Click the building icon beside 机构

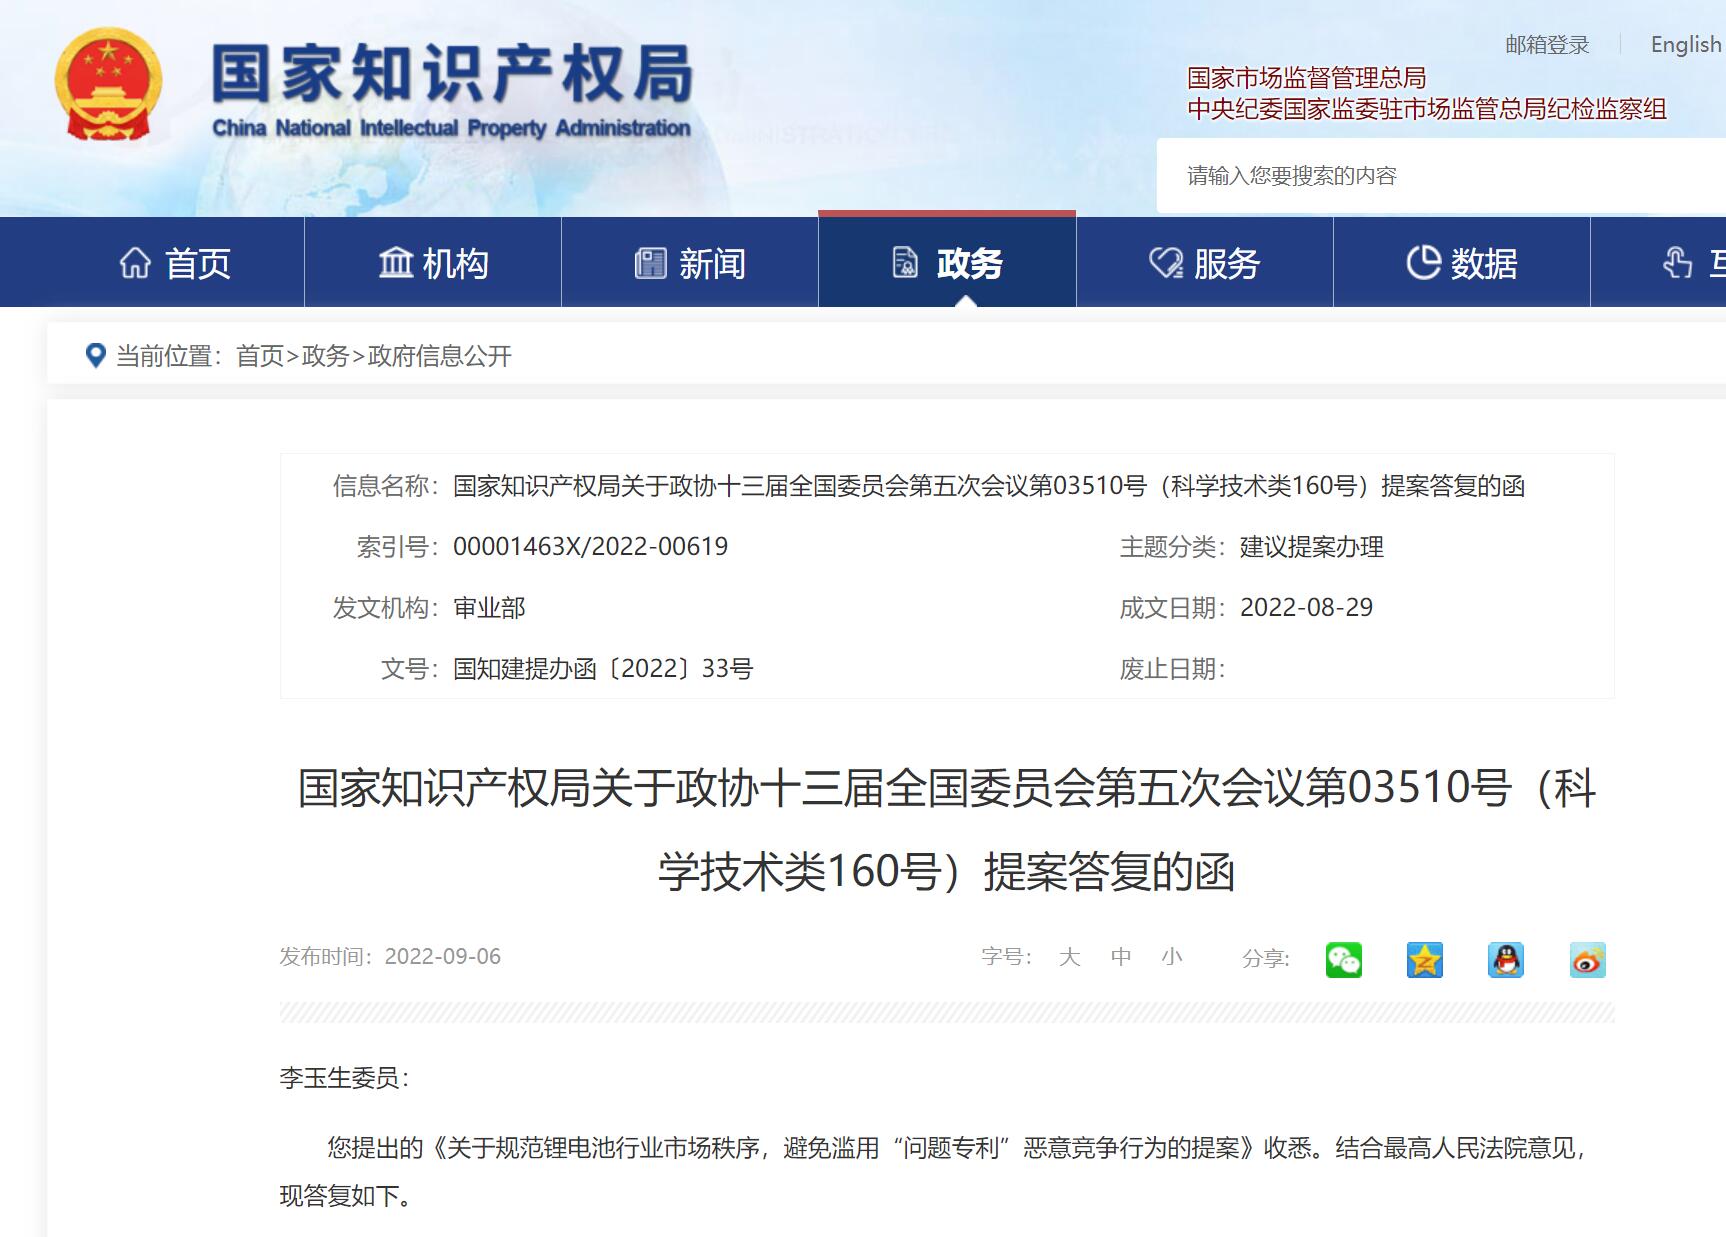(x=395, y=263)
